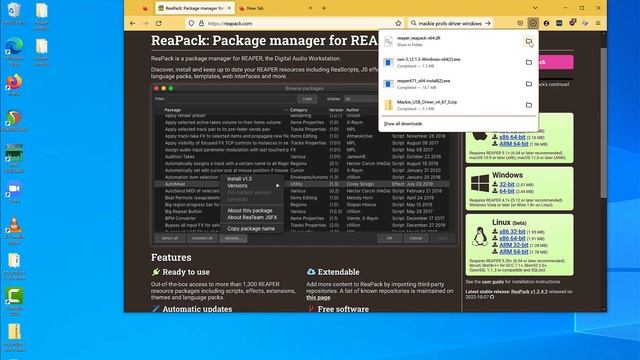
Task: Open the reaper671_x64-install exe download entry
Action: (x=451, y=84)
